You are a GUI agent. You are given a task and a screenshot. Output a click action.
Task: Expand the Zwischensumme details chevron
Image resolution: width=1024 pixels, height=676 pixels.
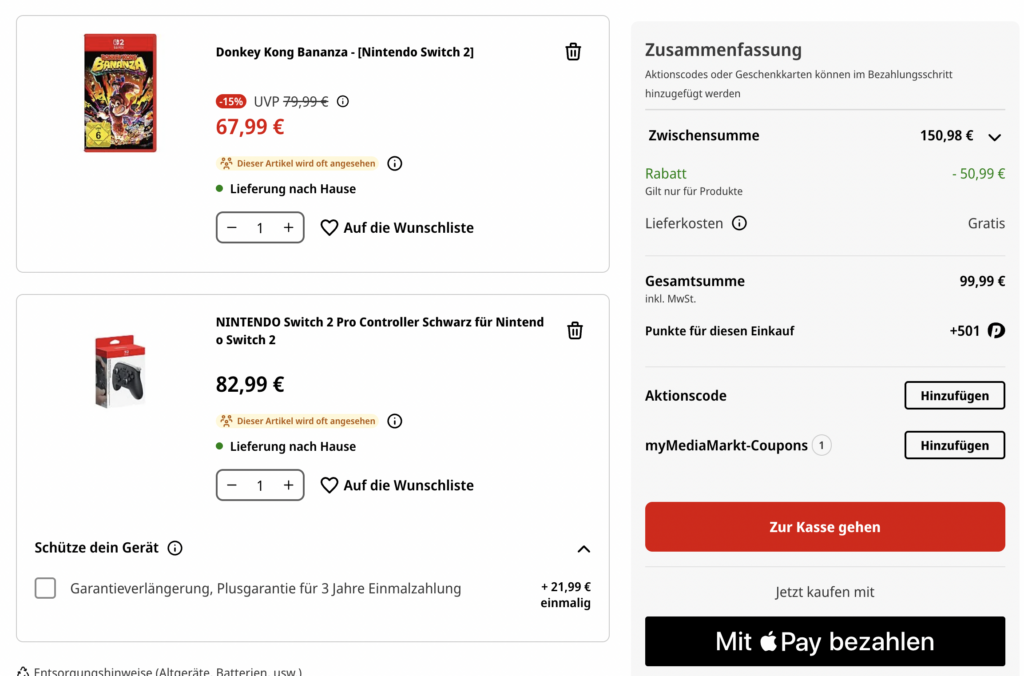tap(994, 137)
